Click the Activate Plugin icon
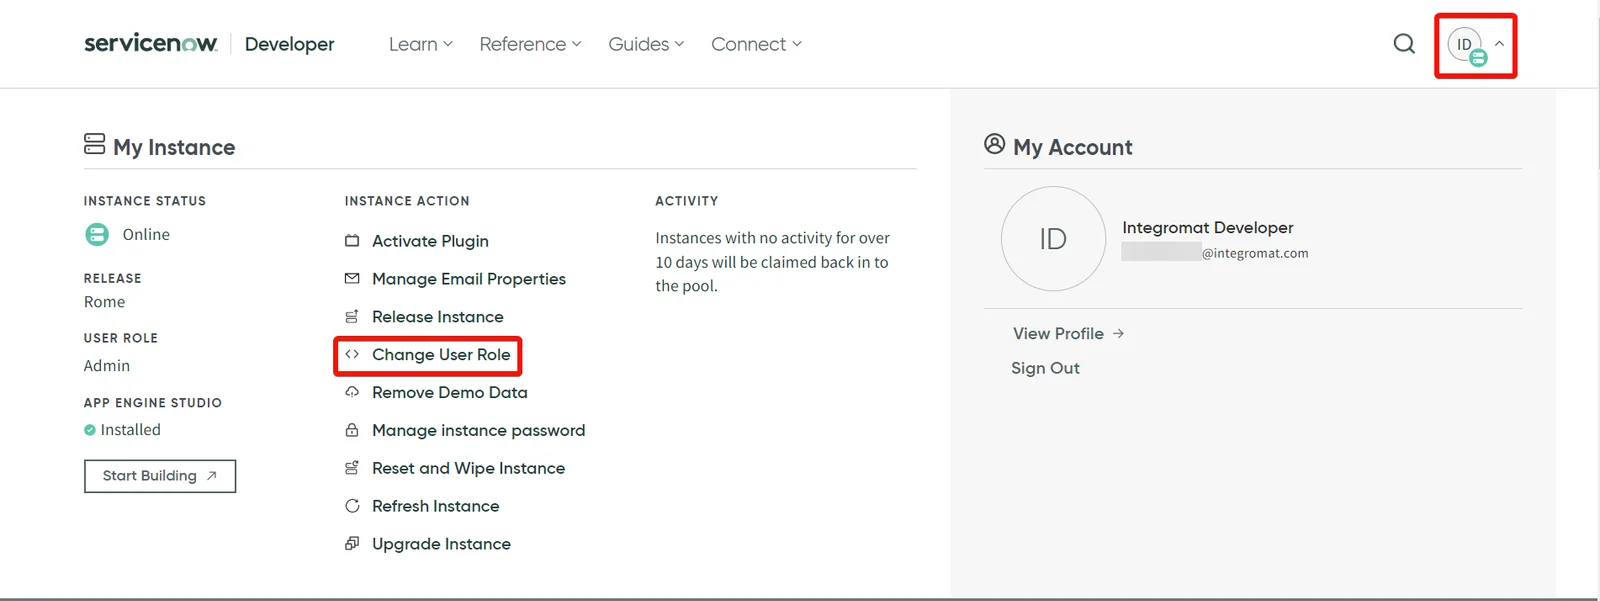 (x=352, y=241)
